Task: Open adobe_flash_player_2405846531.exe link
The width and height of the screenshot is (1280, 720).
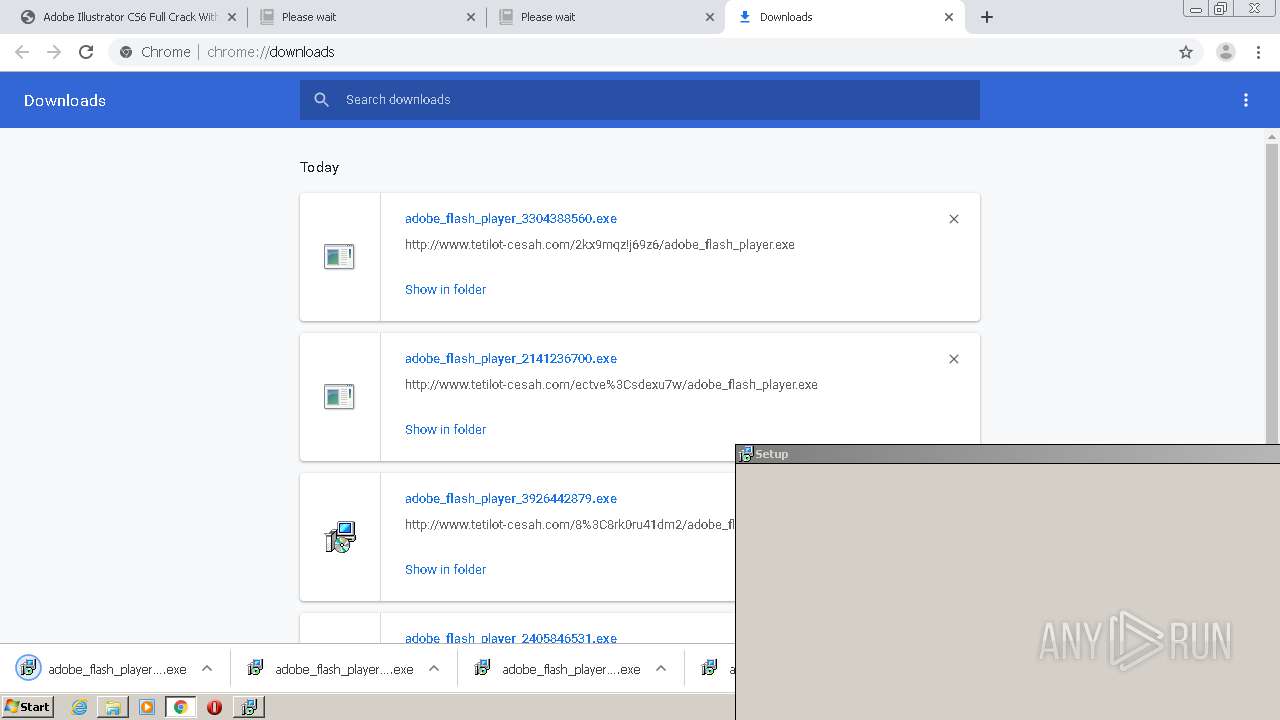Action: tap(511, 638)
